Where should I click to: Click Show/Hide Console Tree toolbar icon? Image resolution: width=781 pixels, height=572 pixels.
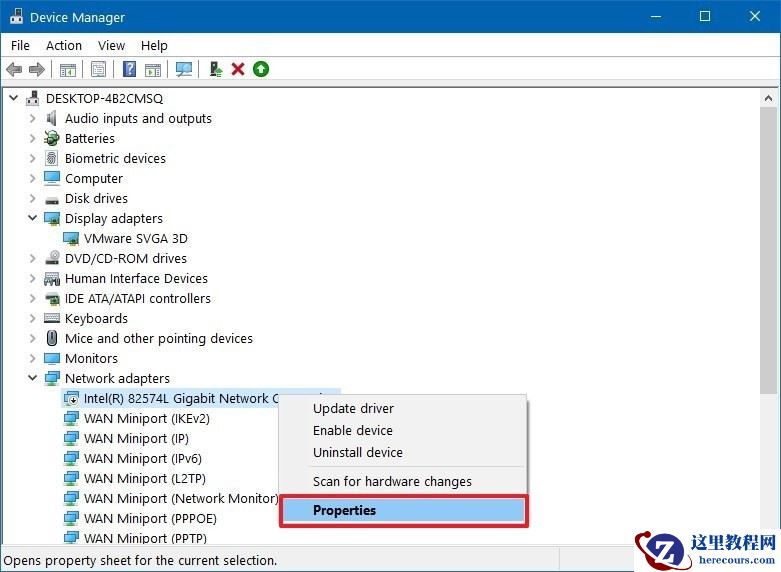pos(68,70)
